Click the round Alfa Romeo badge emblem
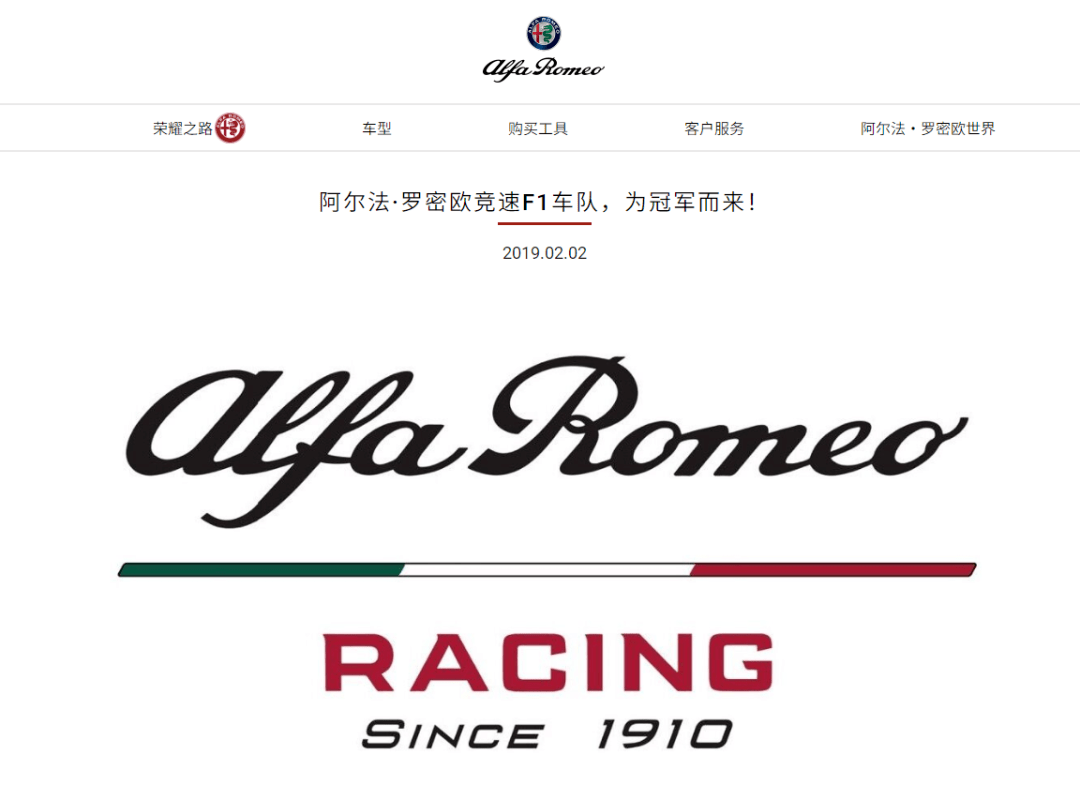The width and height of the screenshot is (1080, 785). coord(543,32)
